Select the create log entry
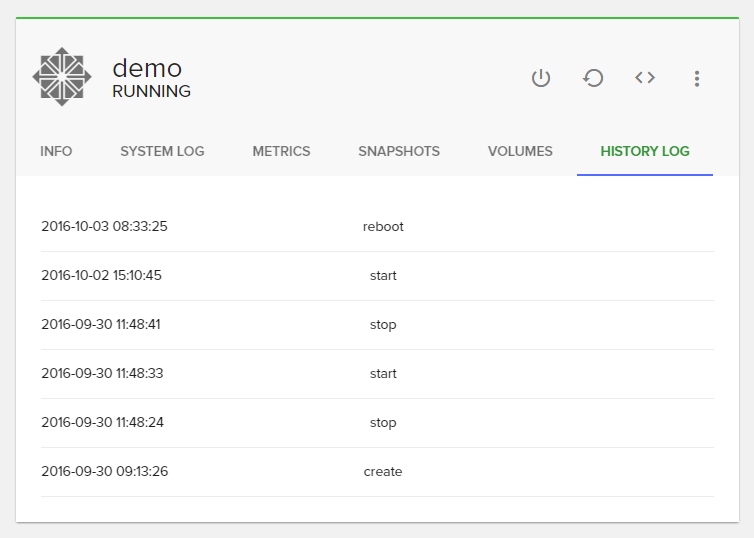The height and width of the screenshot is (538, 754). pyautogui.click(x=383, y=471)
